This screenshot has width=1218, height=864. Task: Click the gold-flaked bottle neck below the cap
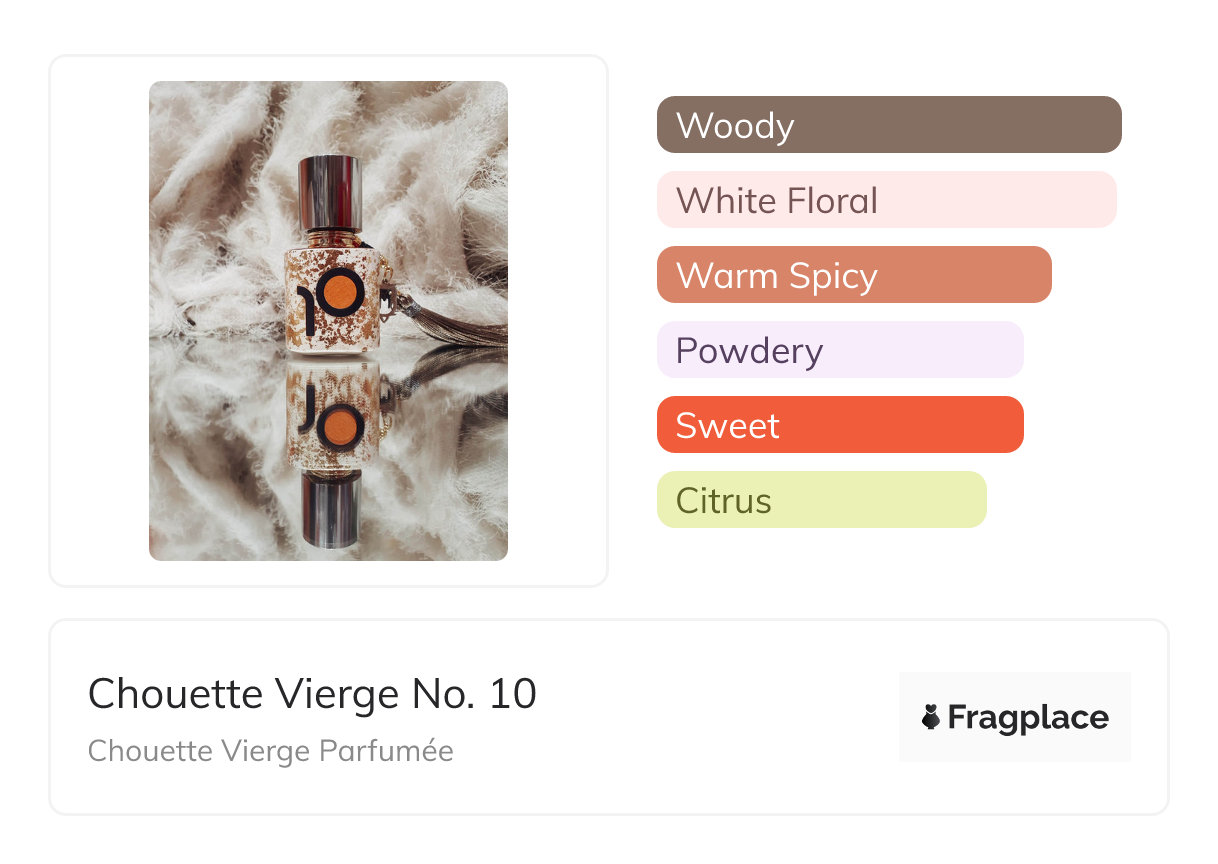(x=329, y=237)
